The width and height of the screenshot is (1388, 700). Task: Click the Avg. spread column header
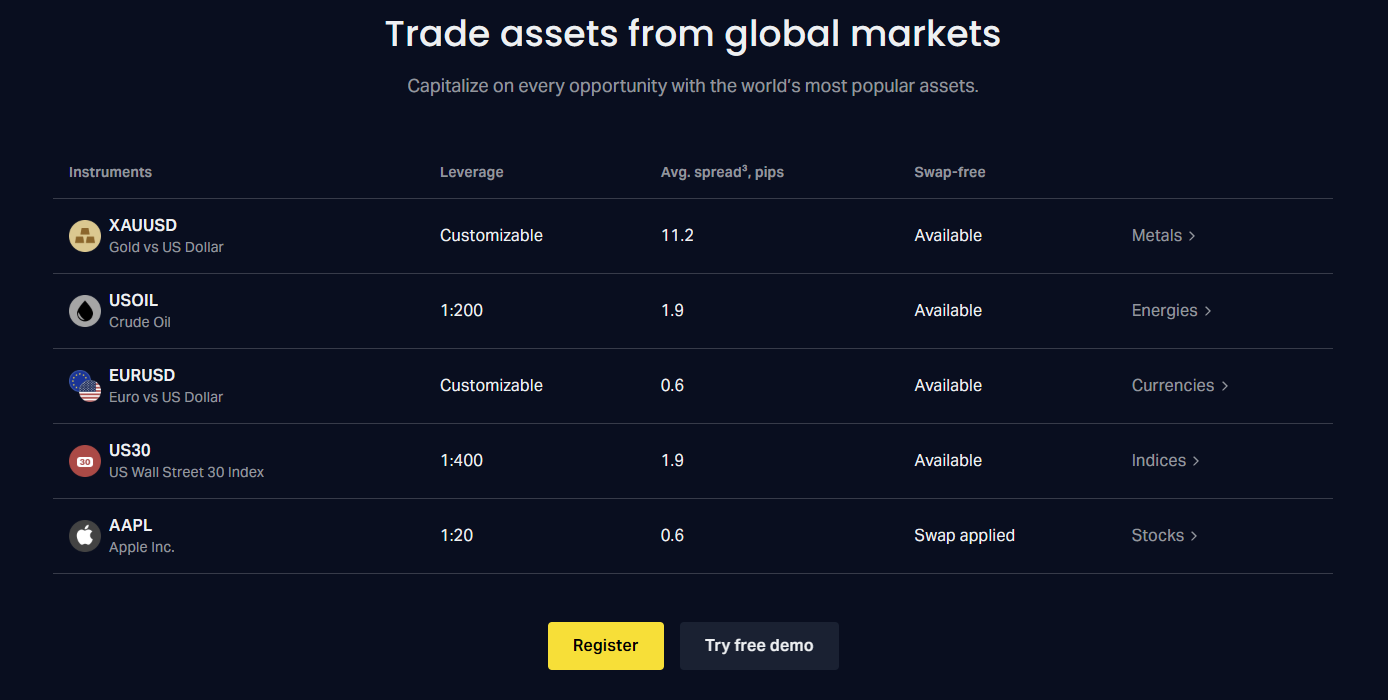tap(722, 172)
